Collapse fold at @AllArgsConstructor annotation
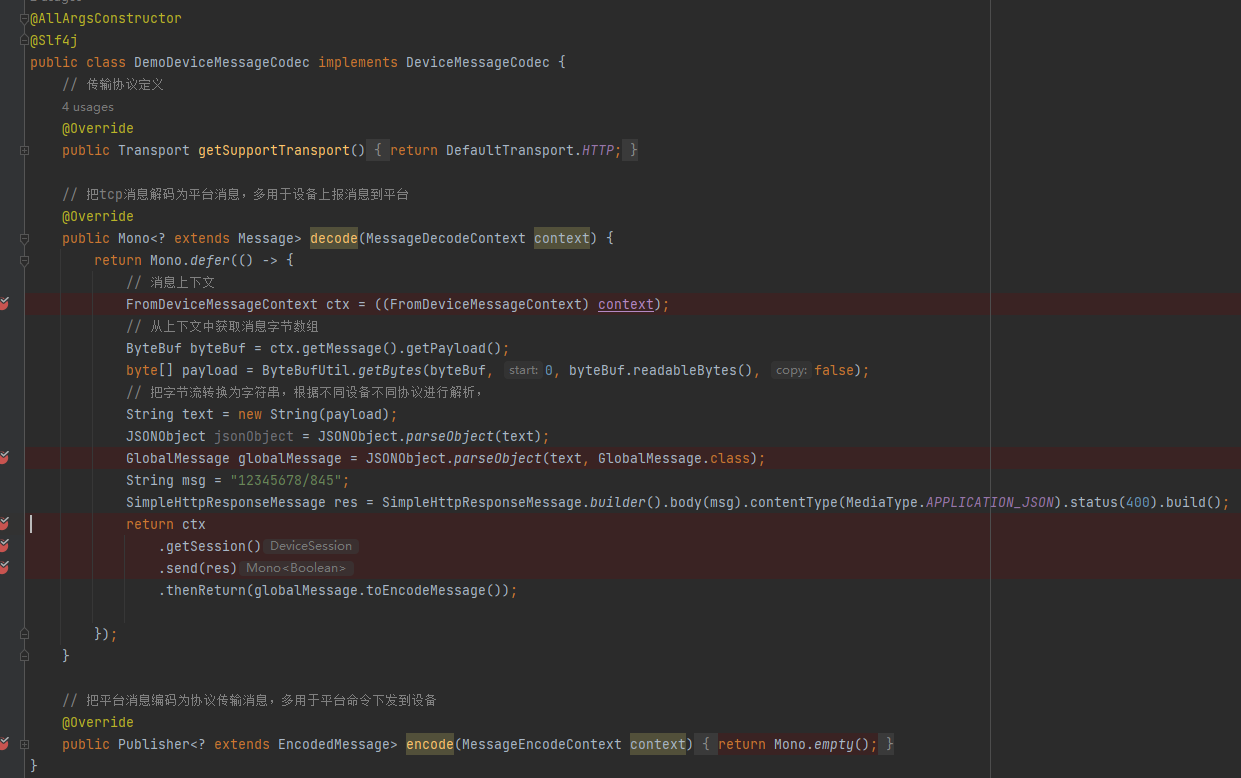Image resolution: width=1241 pixels, height=778 pixels. (24, 18)
